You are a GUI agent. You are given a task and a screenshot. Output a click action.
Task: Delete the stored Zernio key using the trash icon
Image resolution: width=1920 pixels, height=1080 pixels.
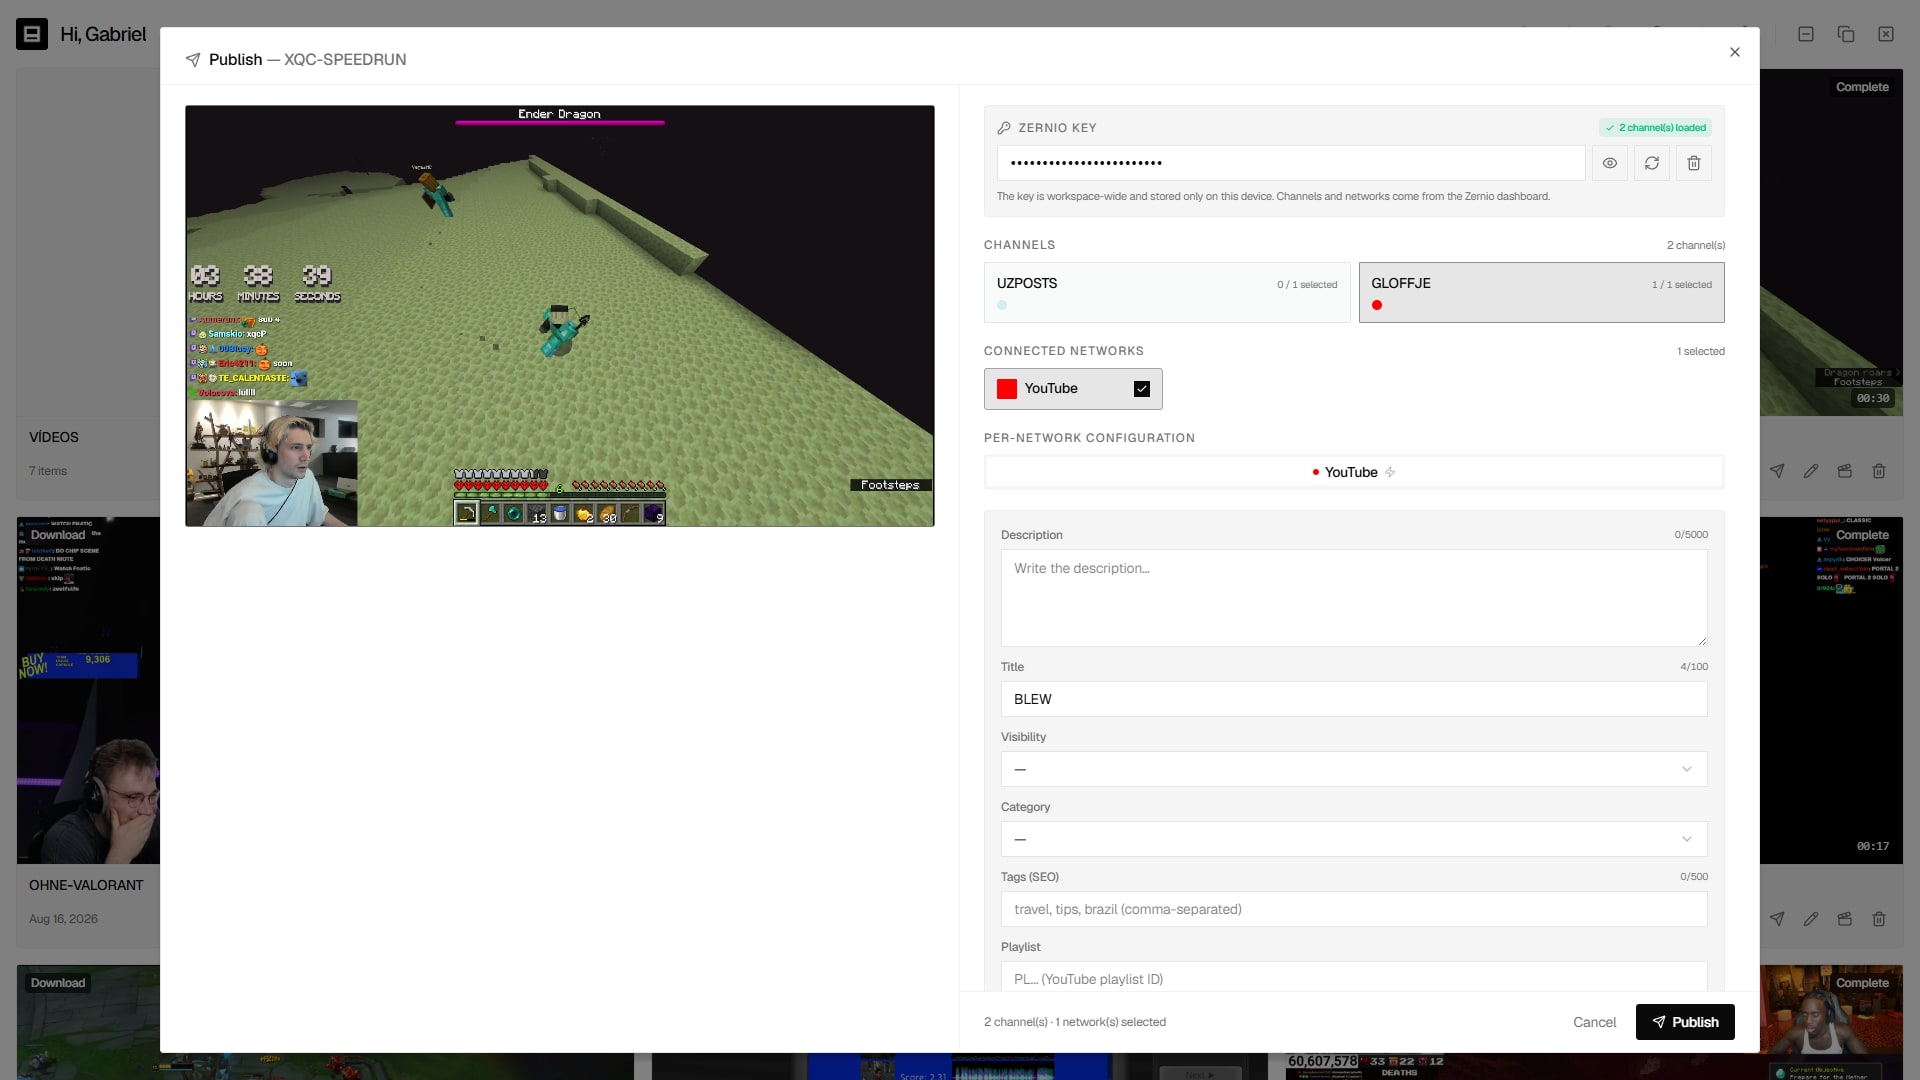pyautogui.click(x=1694, y=163)
